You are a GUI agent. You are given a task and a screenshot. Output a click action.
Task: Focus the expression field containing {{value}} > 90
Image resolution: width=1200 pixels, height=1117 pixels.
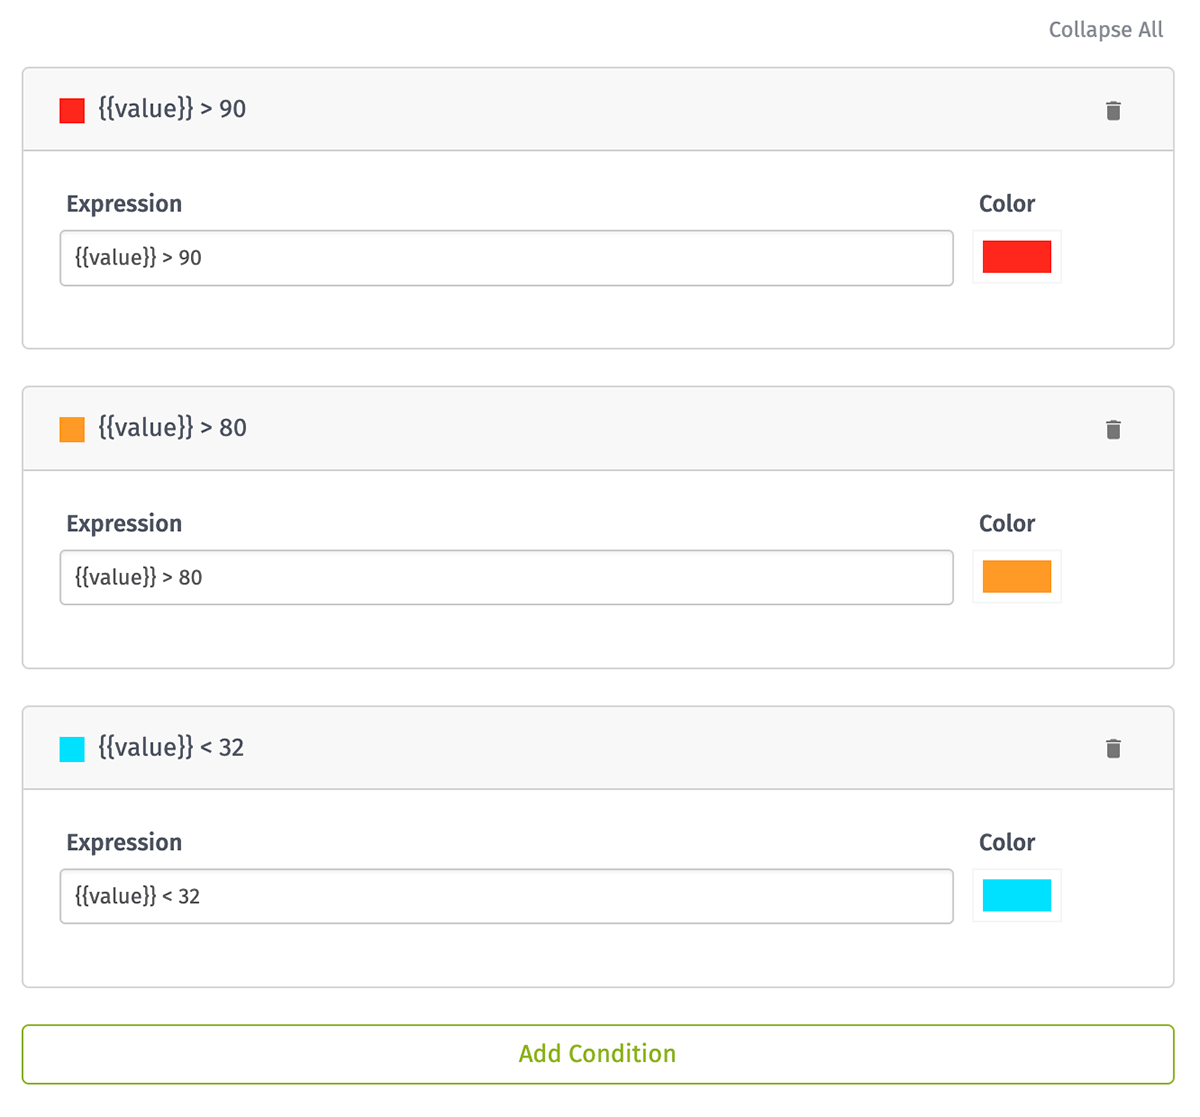click(507, 258)
